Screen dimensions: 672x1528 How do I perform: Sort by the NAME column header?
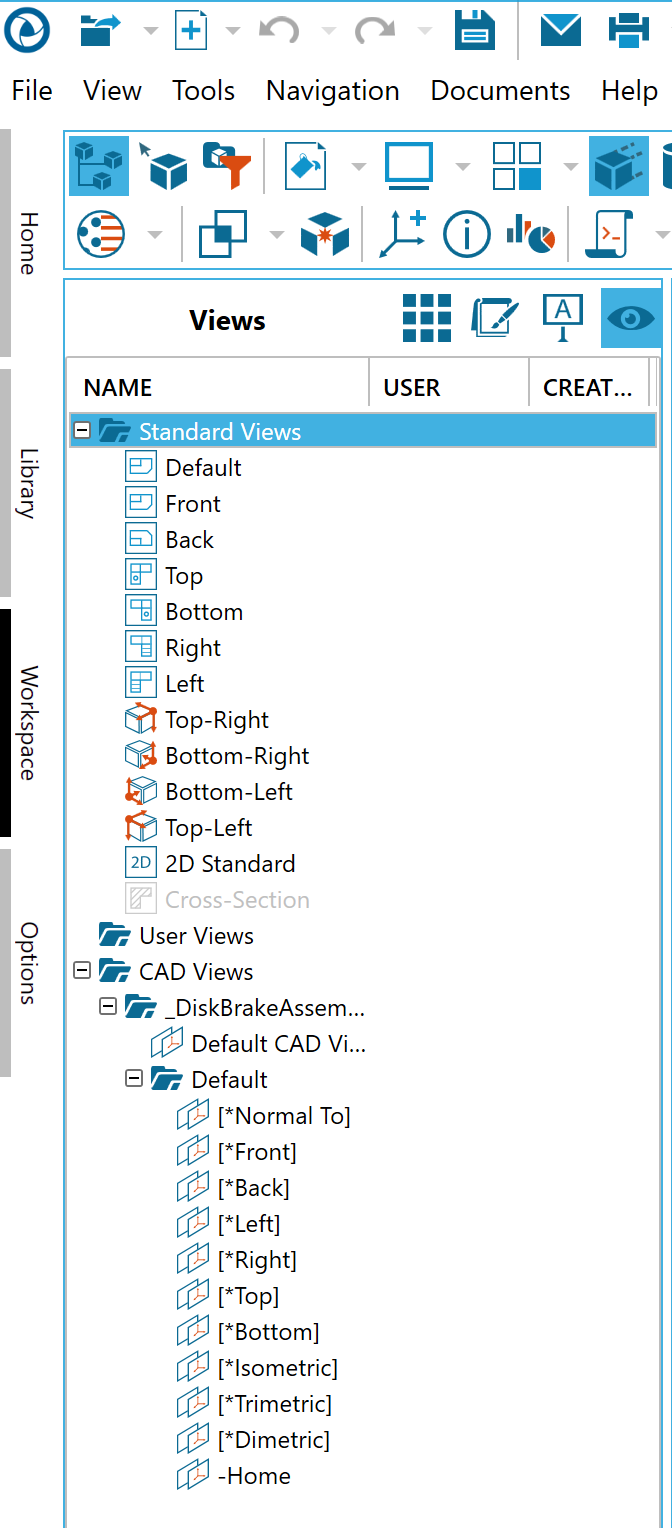click(x=118, y=388)
